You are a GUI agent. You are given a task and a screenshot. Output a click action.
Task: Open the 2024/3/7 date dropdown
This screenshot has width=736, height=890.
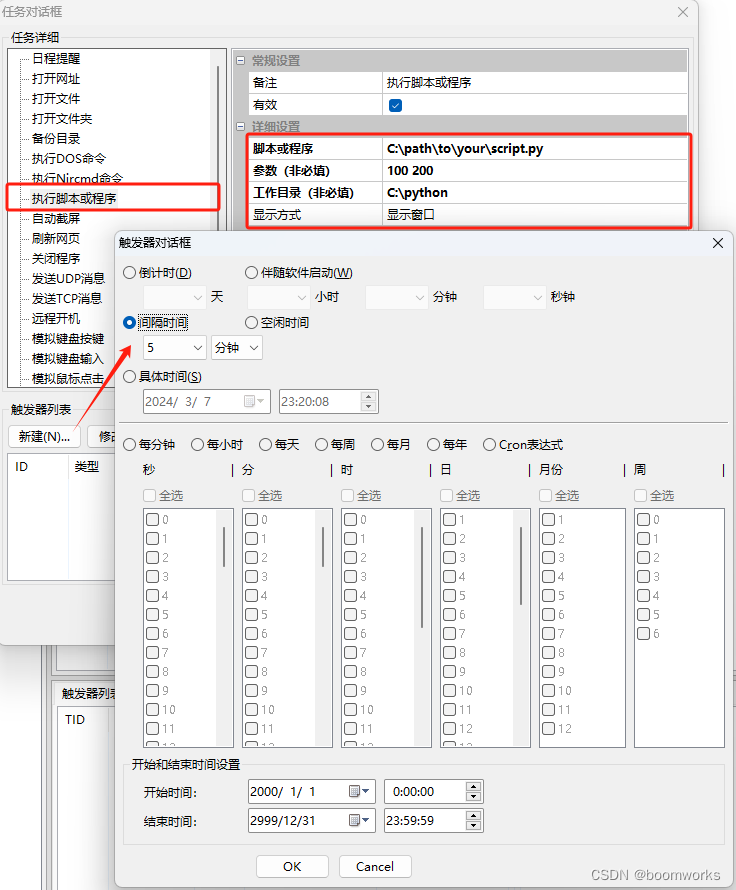coord(254,401)
